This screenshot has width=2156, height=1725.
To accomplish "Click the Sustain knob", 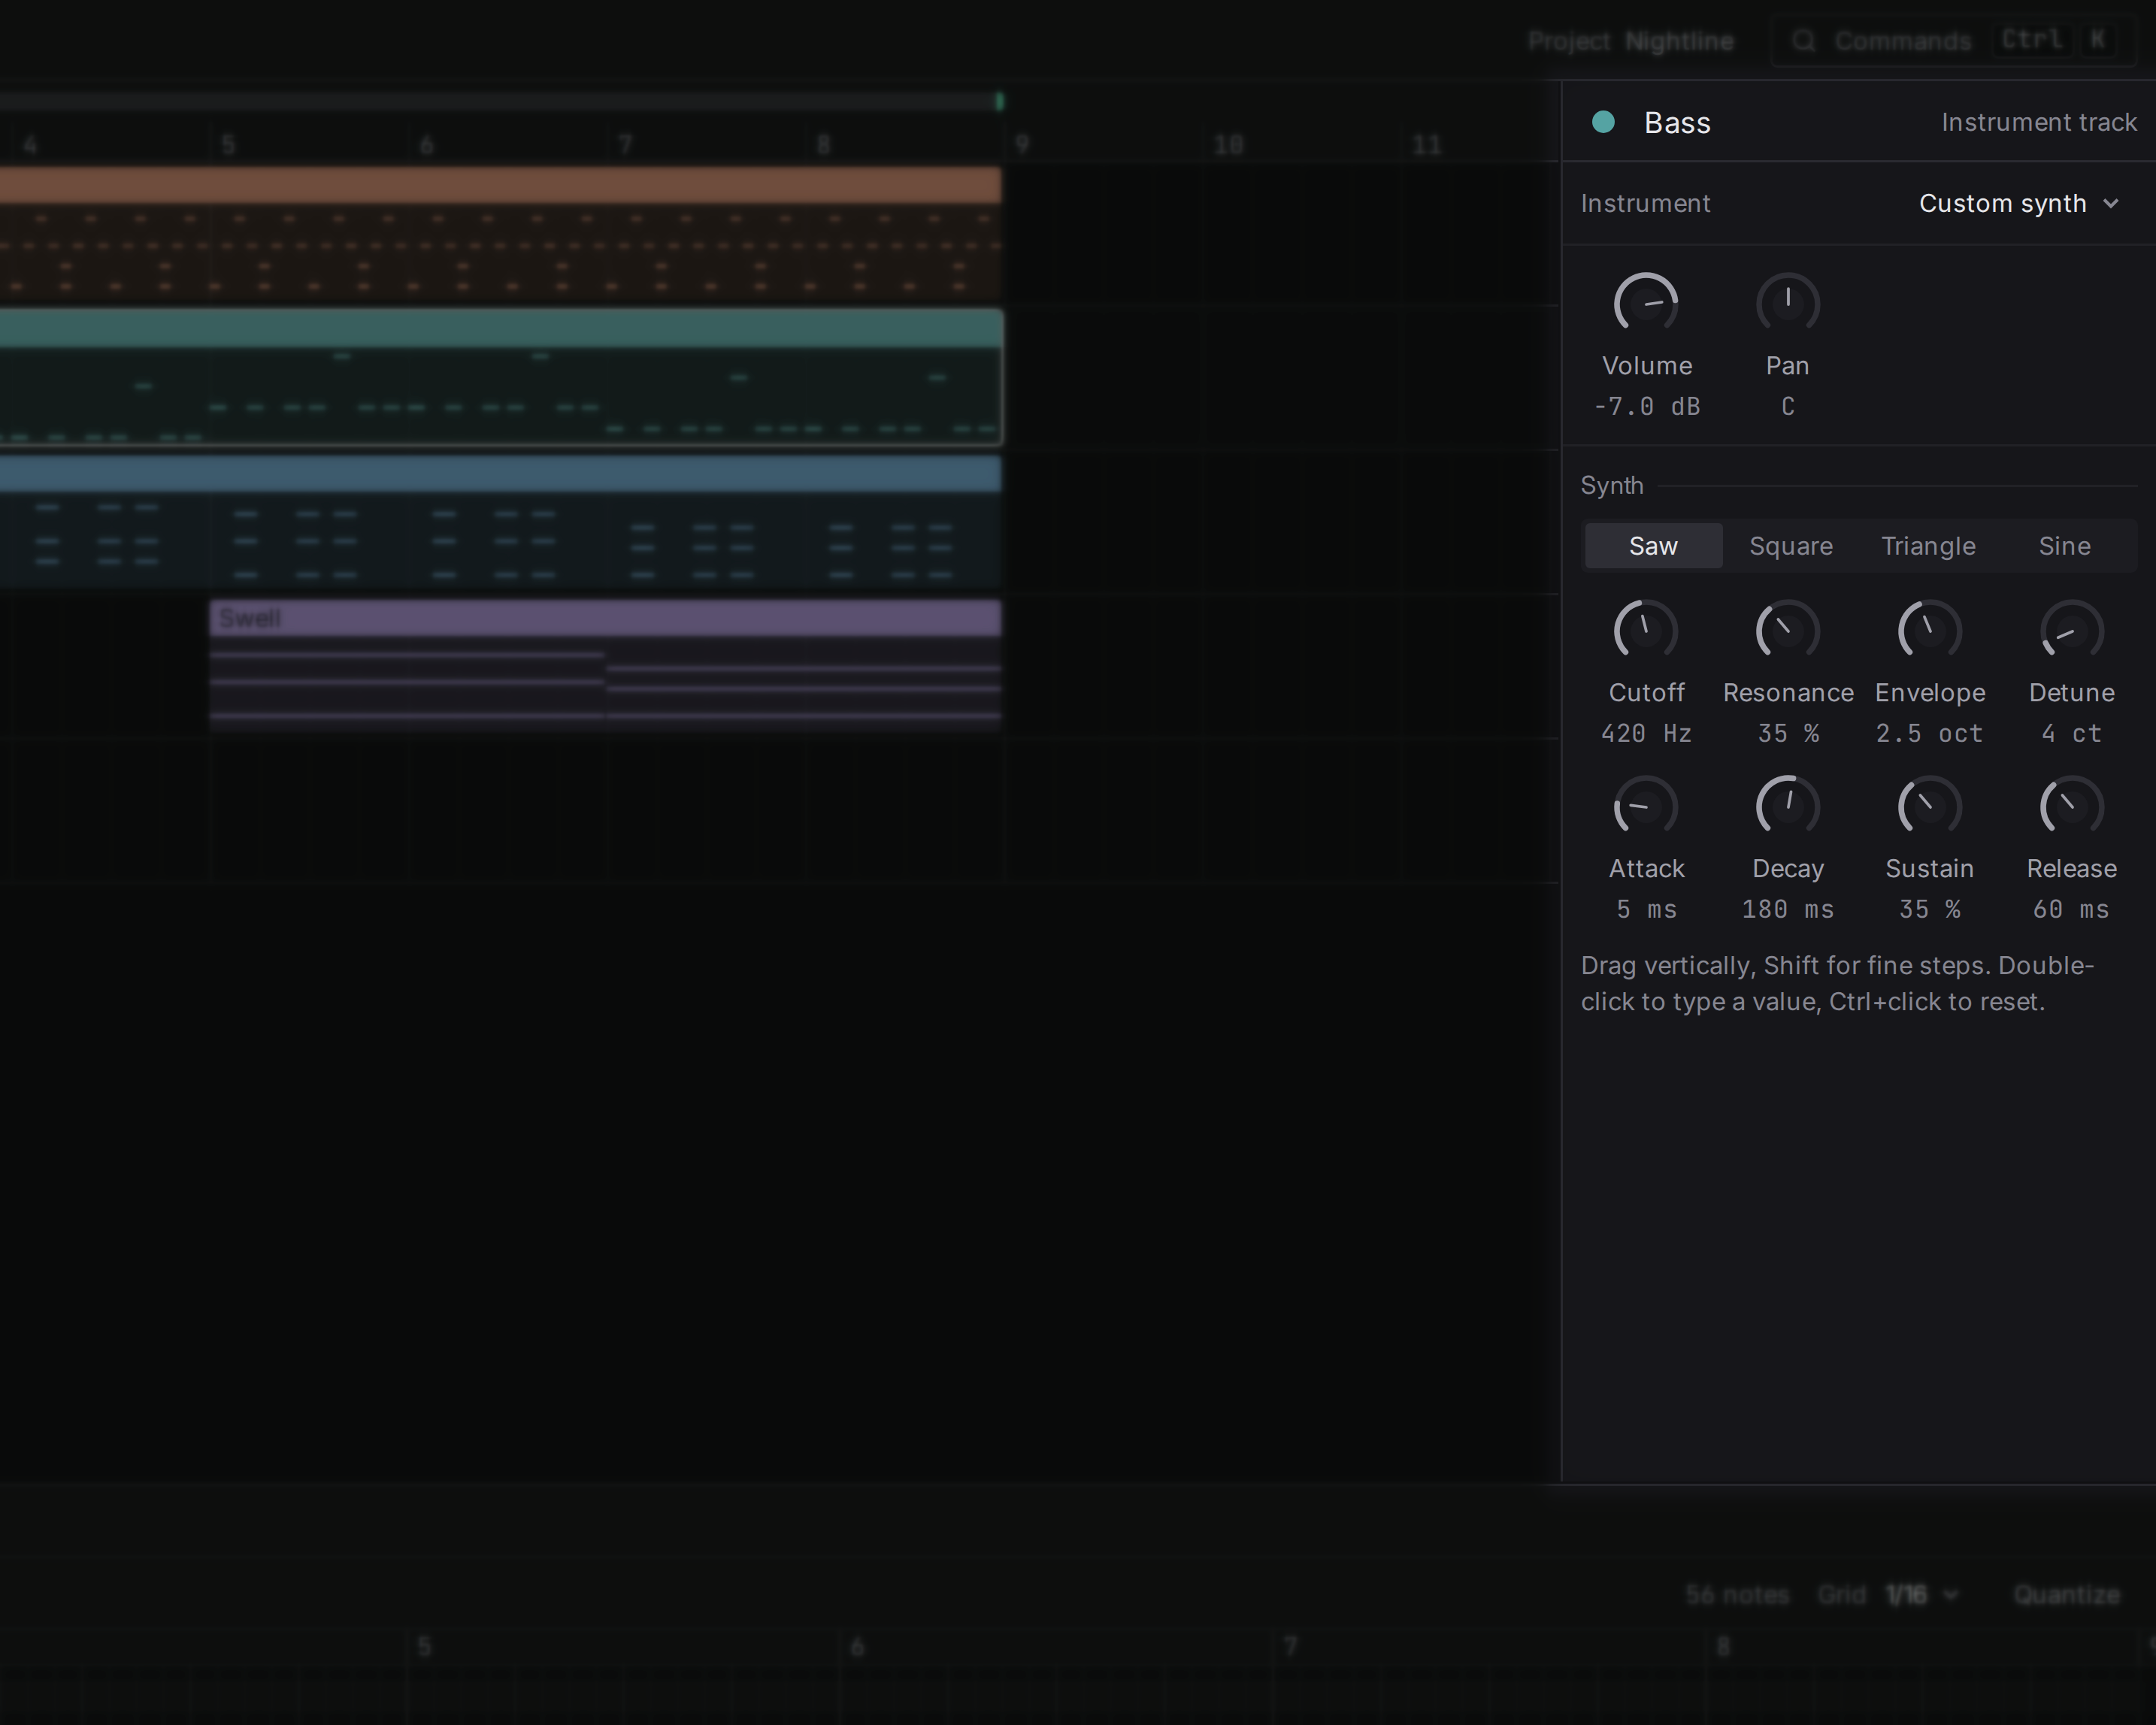I will (x=1930, y=806).
